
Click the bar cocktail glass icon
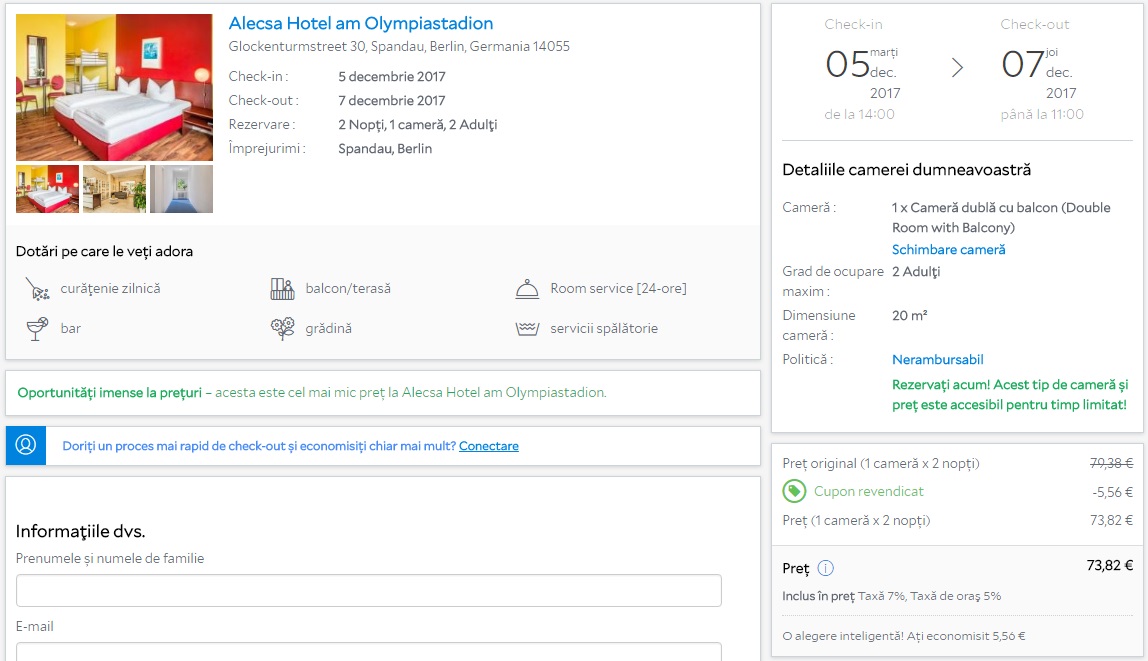[x=37, y=328]
